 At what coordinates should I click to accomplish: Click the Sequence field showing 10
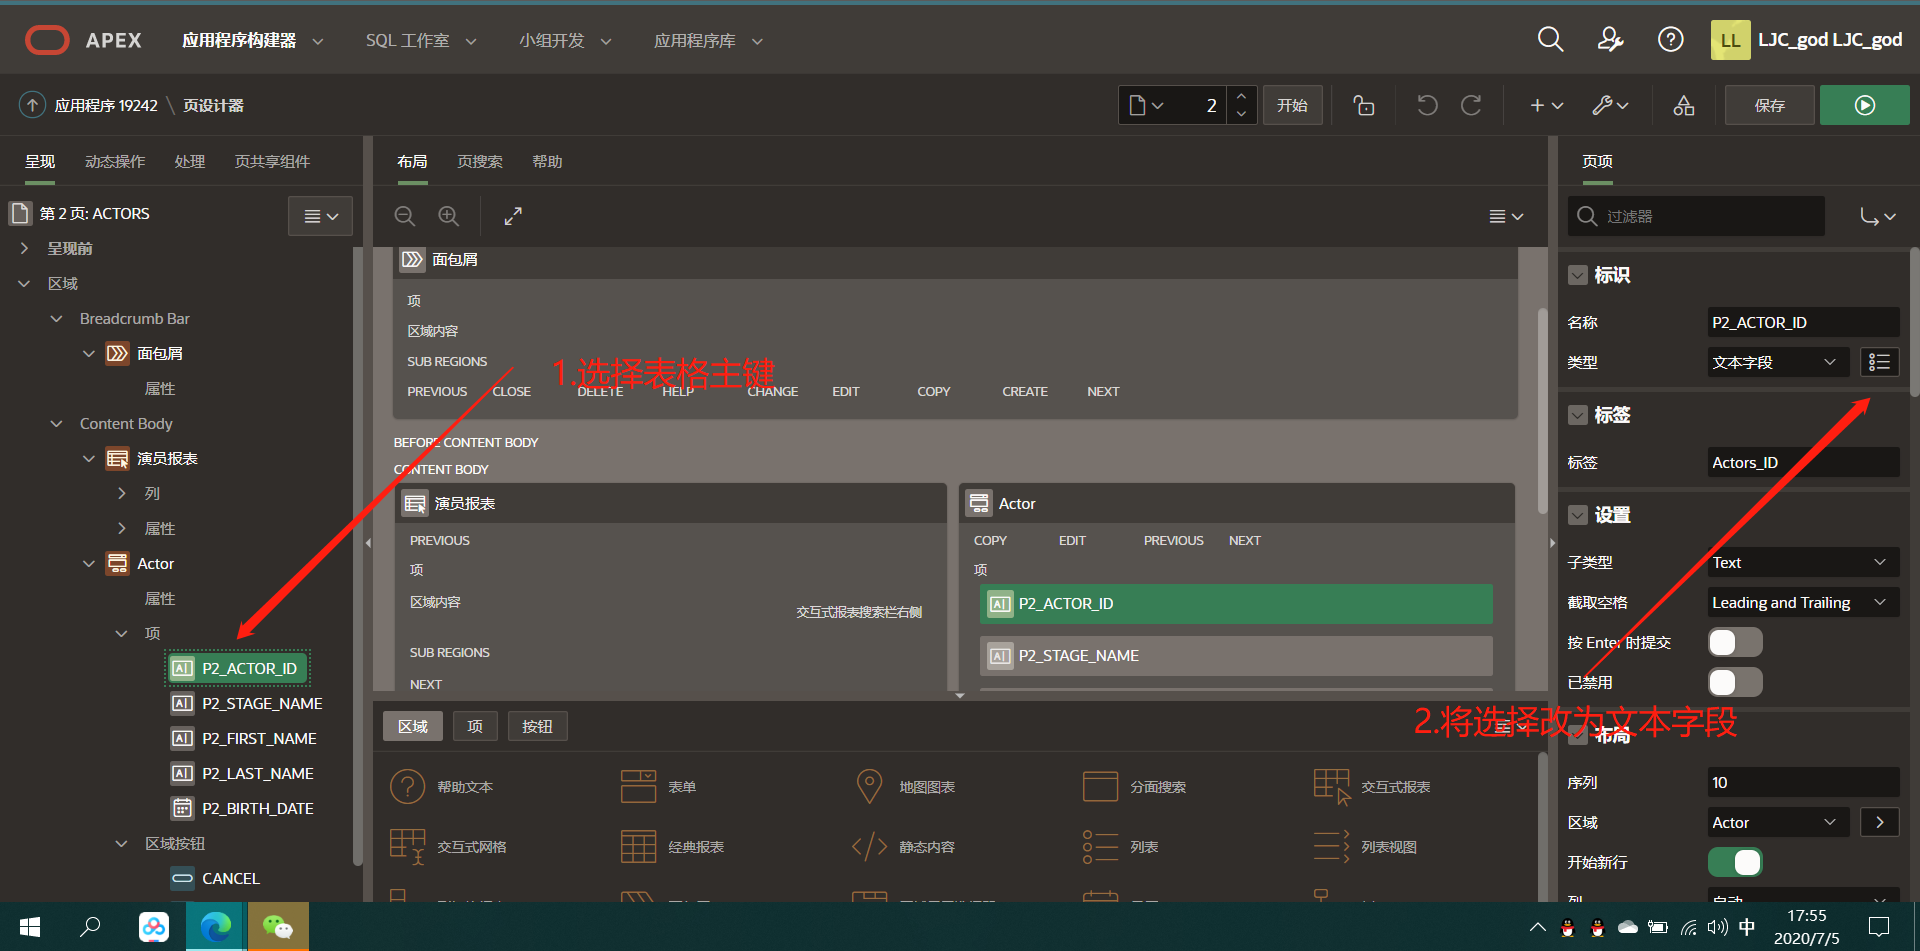pos(1803,782)
